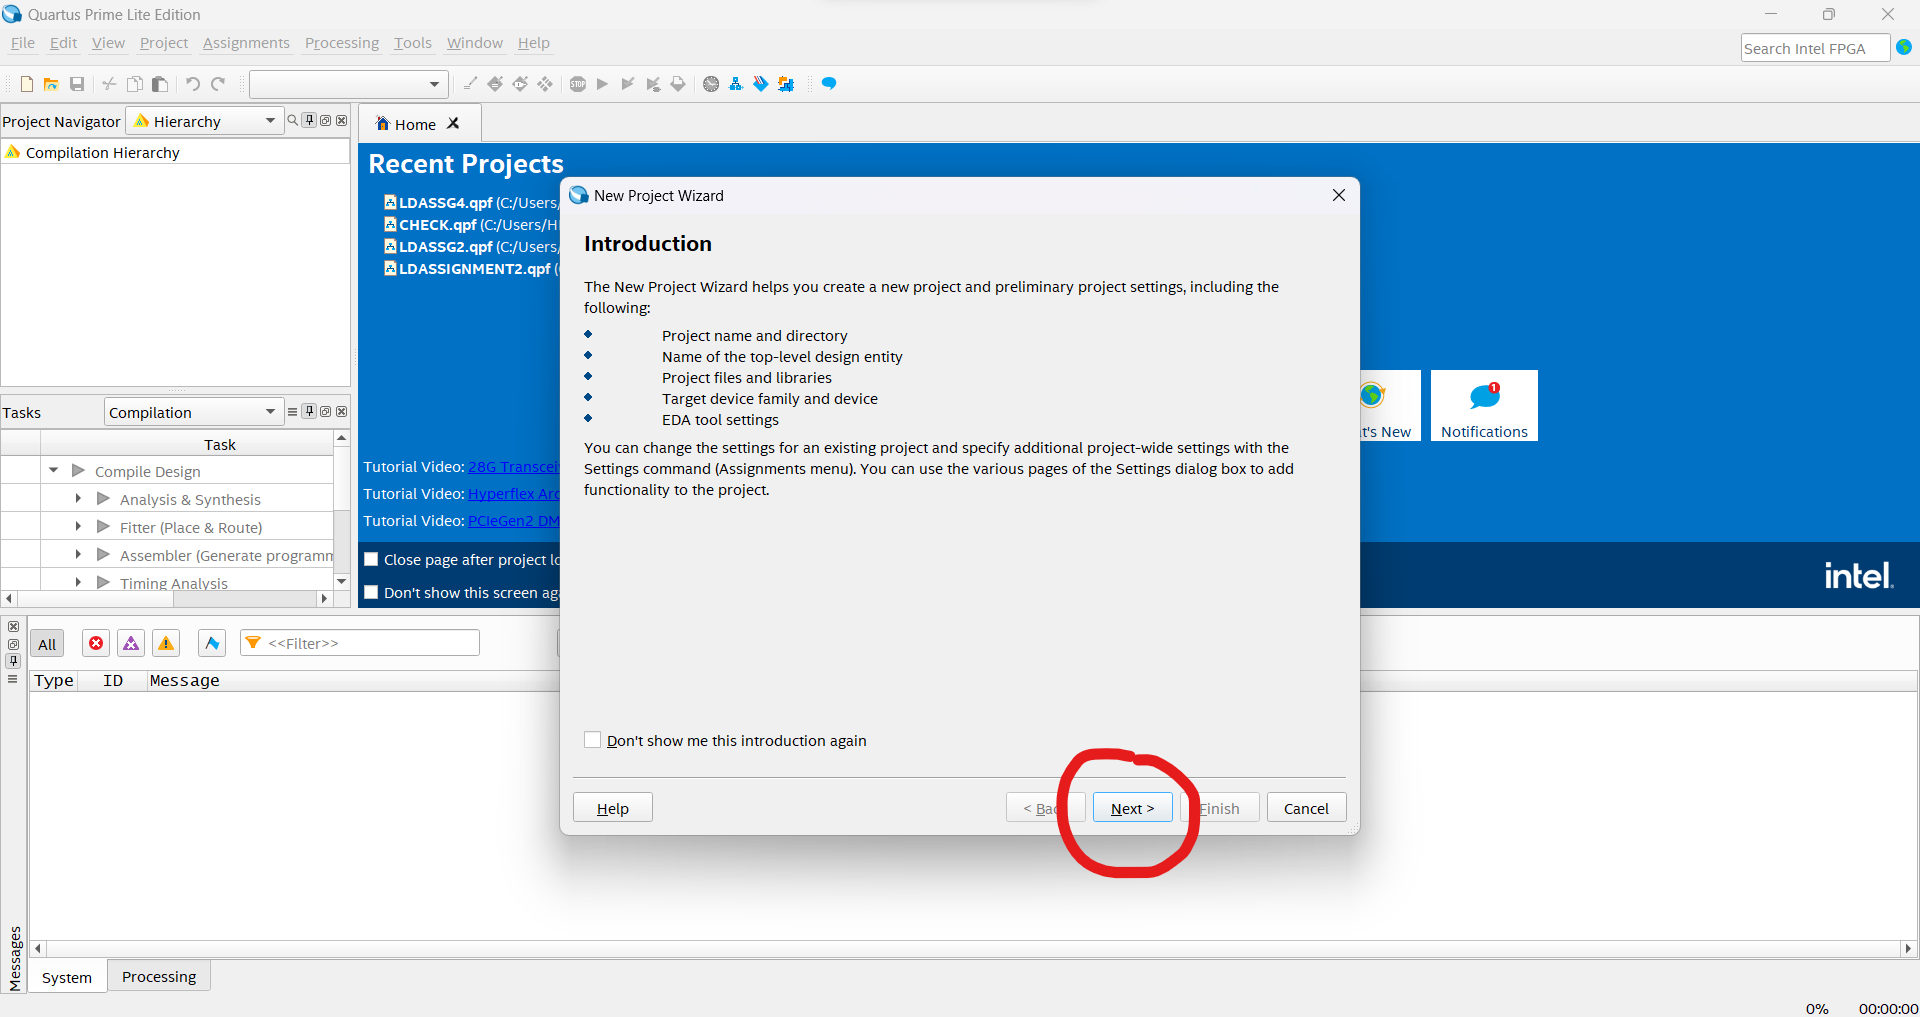Click the Cut scissors icon
Screen dimensions: 1920x1017
coord(109,84)
